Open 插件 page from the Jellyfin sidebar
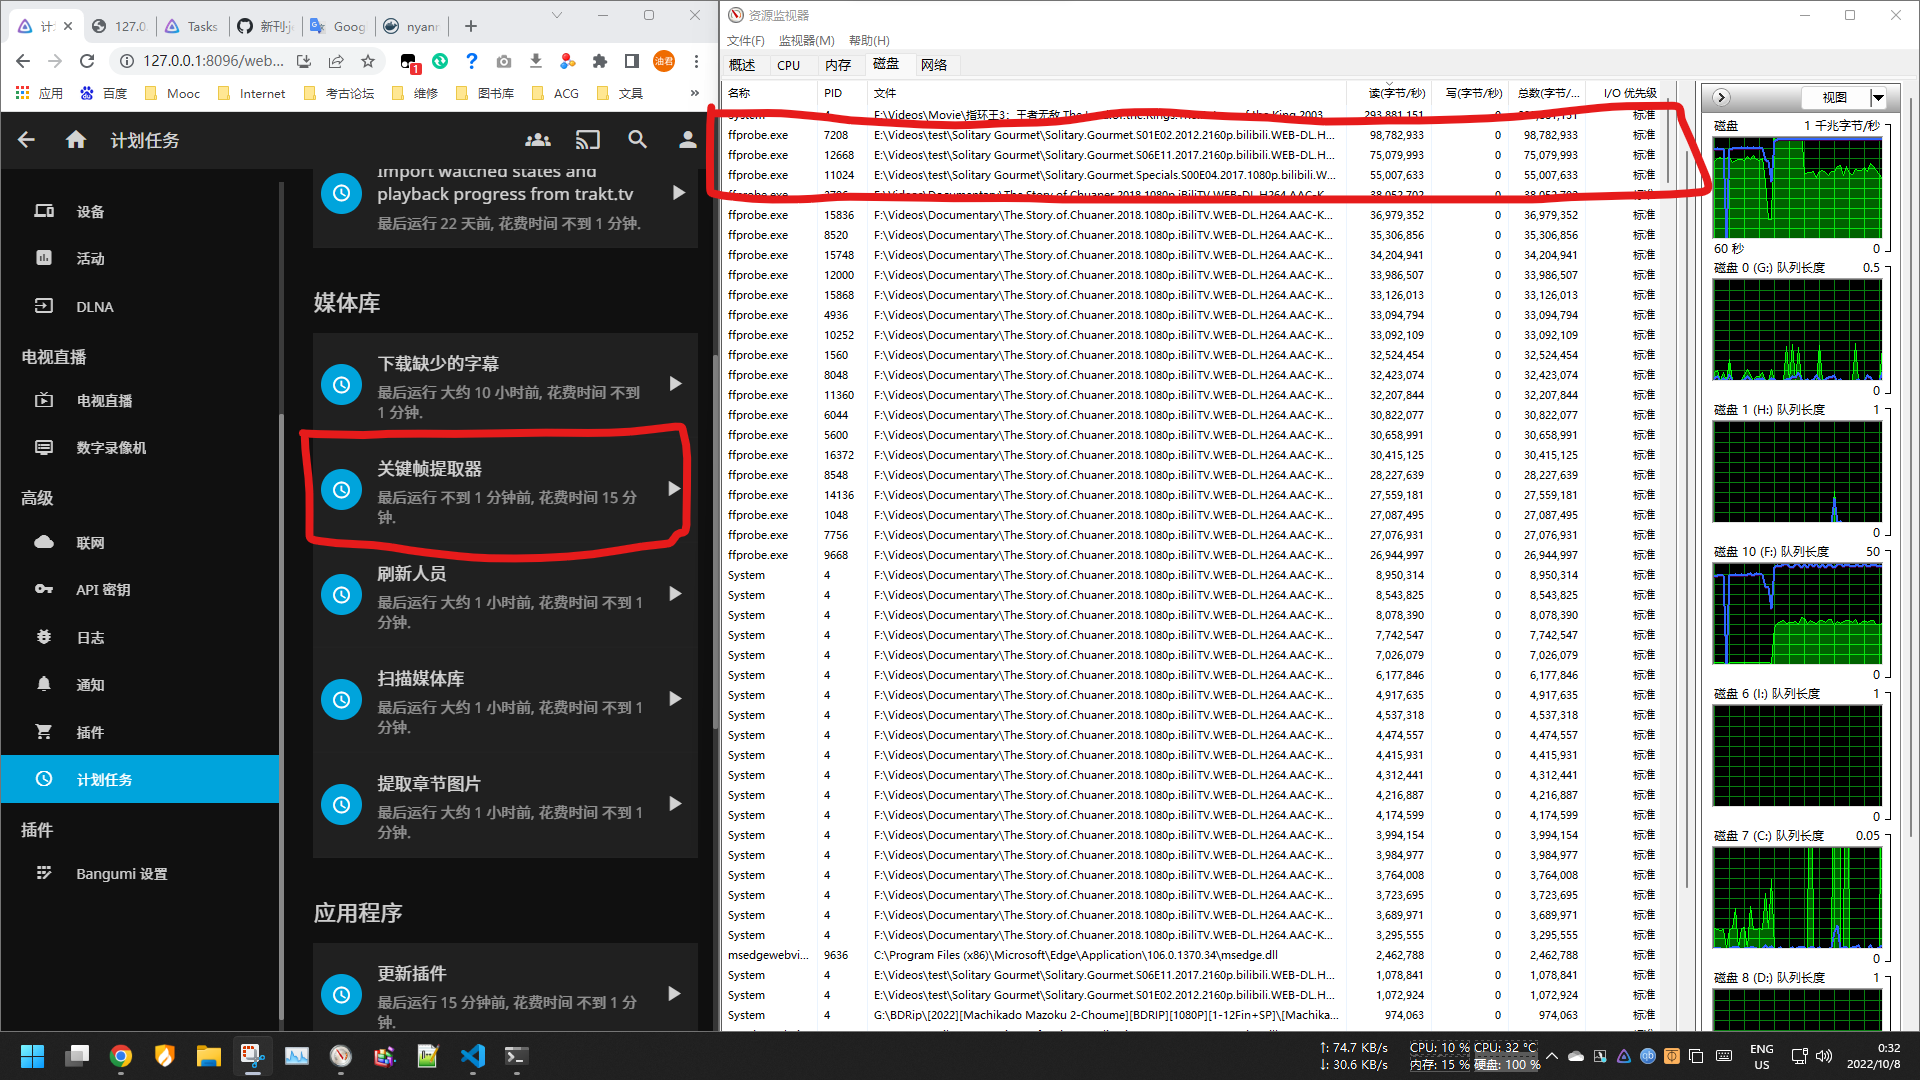The image size is (1920, 1080). [x=90, y=732]
